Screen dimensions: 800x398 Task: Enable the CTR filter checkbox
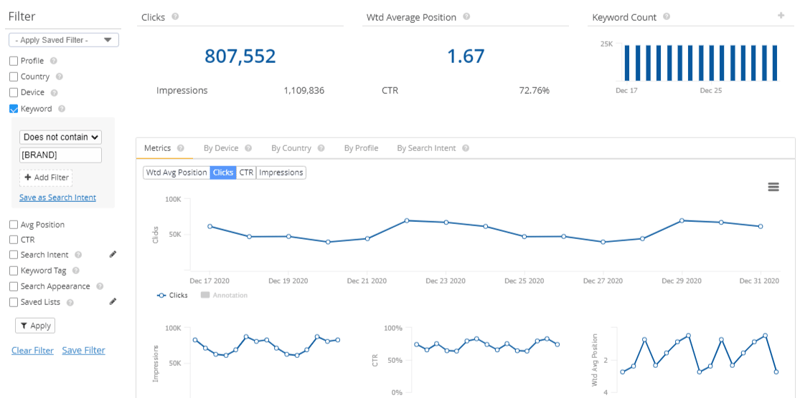(14, 239)
